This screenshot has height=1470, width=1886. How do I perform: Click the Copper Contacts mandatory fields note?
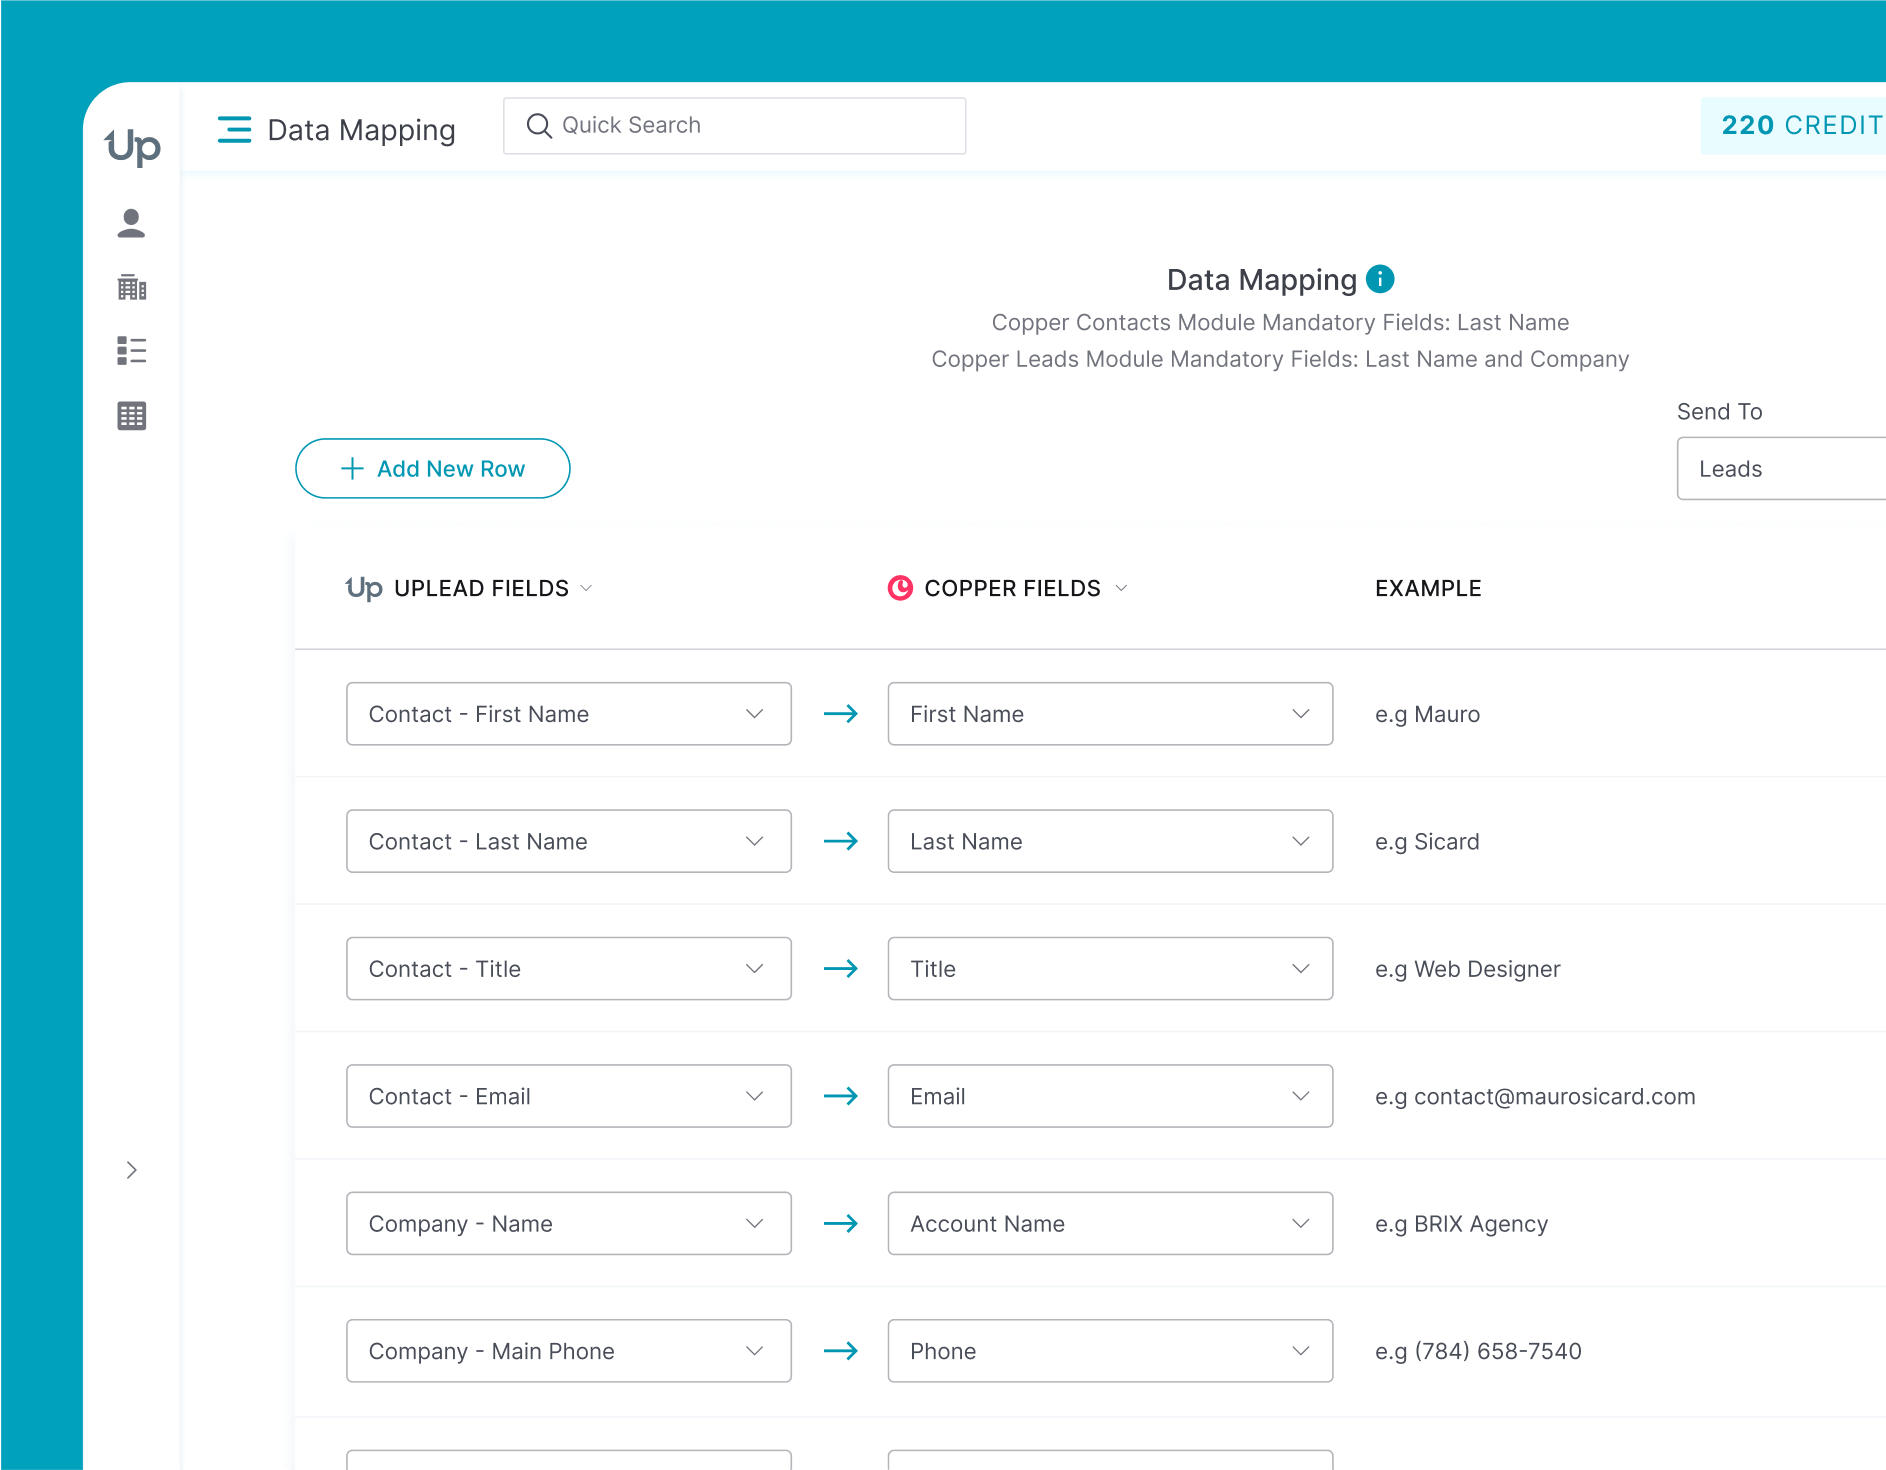click(1280, 322)
